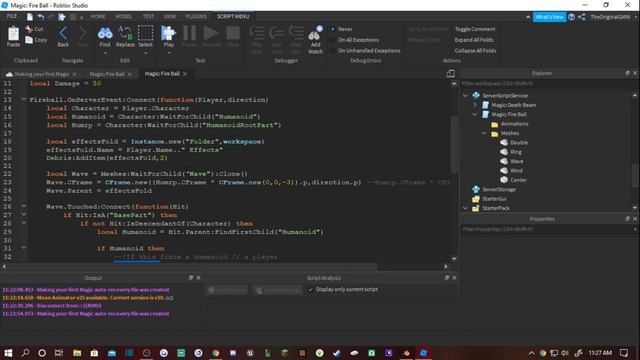Switch to the TEST ribbon tab

(148, 16)
